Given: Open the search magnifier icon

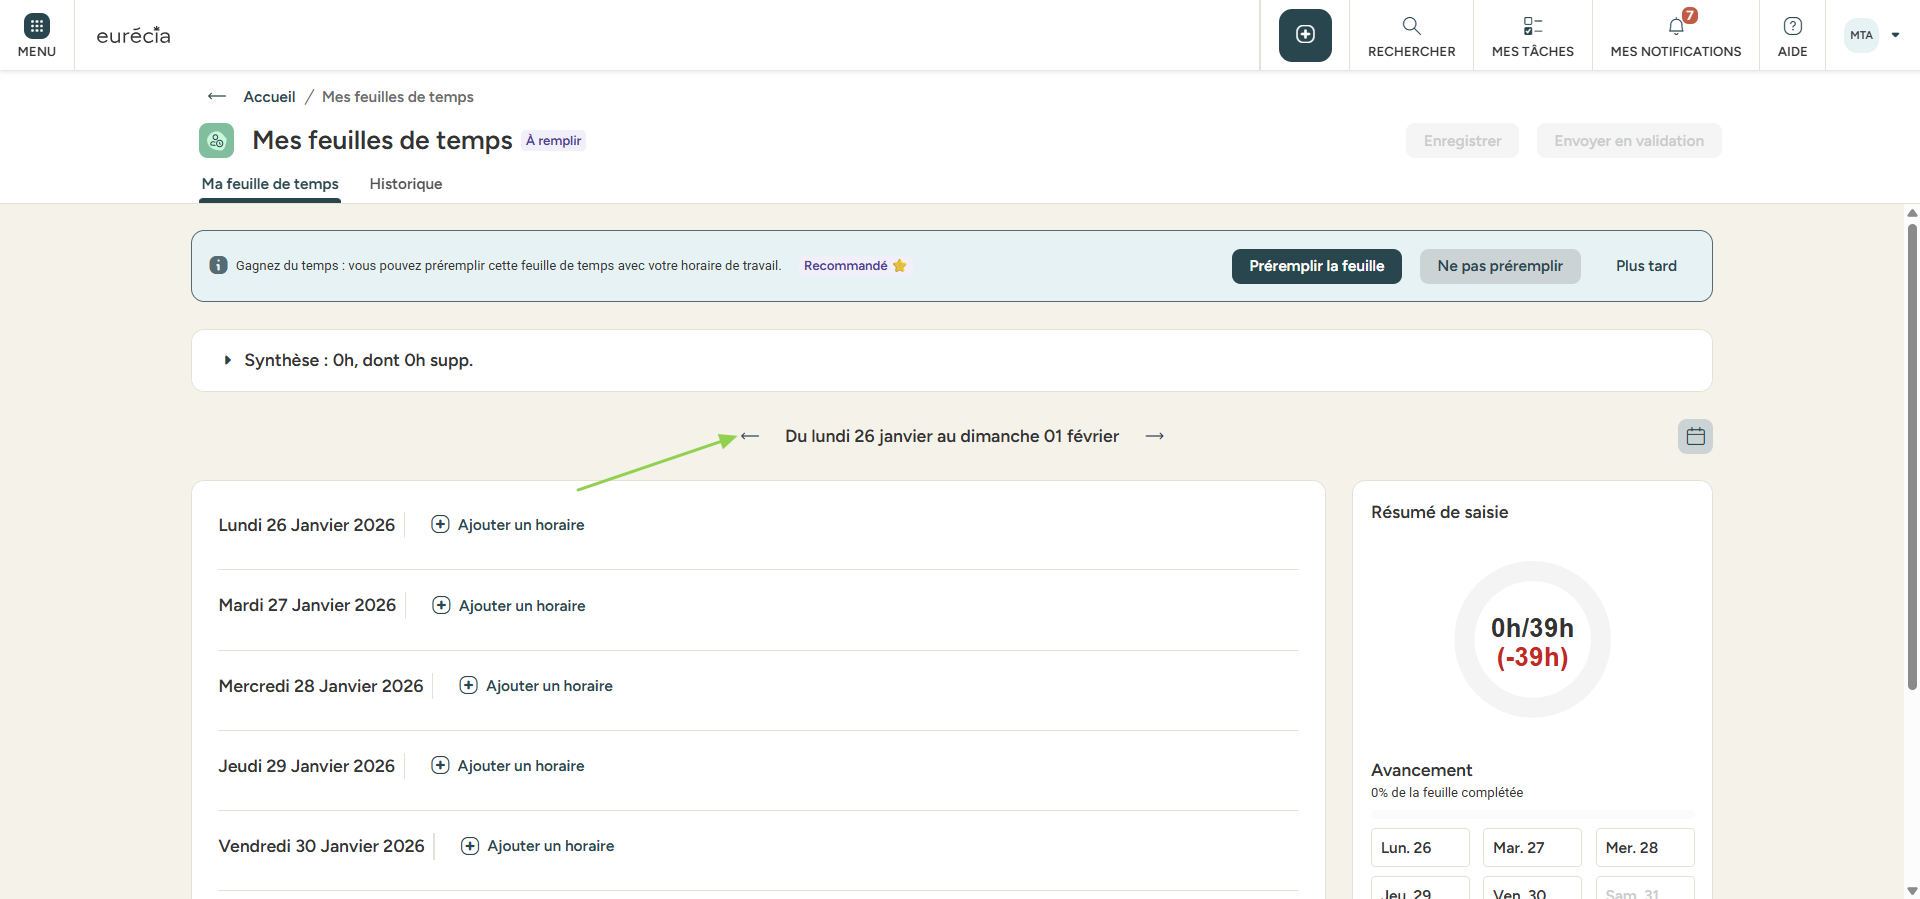Looking at the screenshot, I should [1411, 27].
